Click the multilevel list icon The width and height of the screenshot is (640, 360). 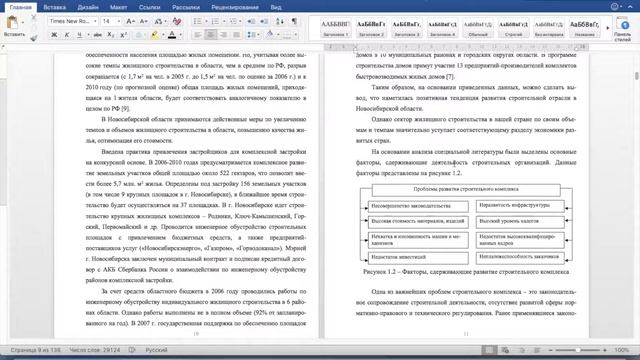[233, 21]
